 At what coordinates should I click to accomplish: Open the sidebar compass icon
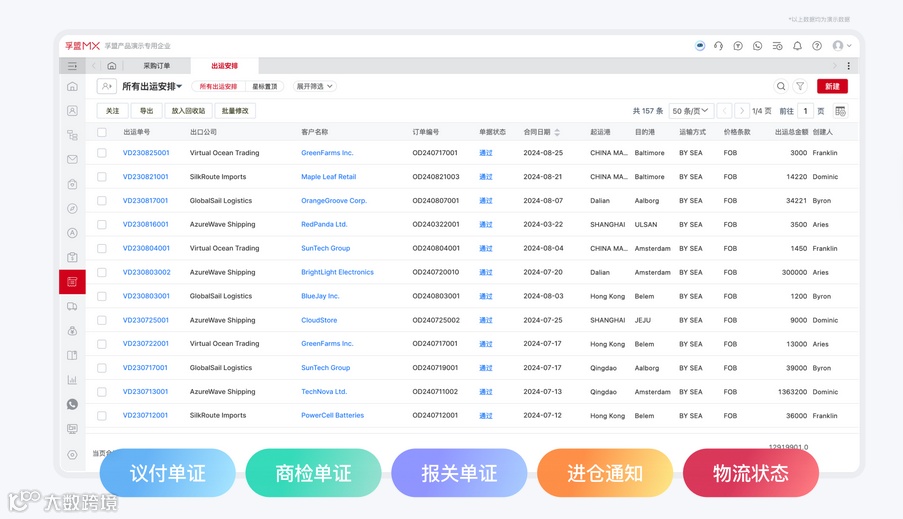coord(72,209)
